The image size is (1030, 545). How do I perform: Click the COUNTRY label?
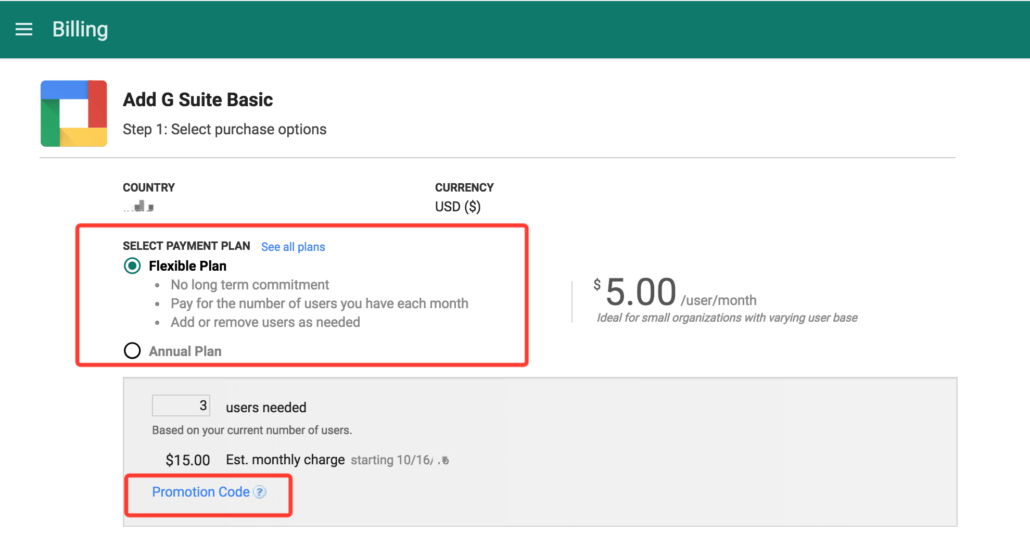click(149, 188)
